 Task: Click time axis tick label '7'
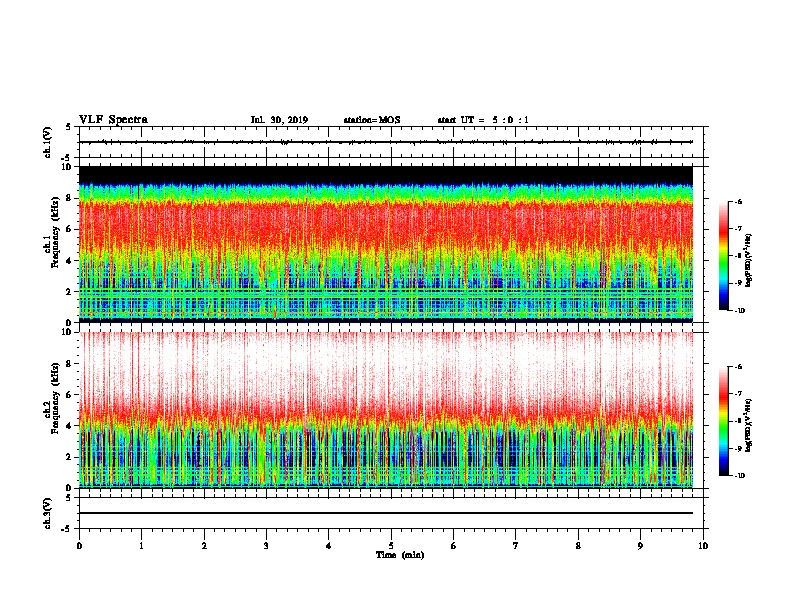click(x=516, y=545)
